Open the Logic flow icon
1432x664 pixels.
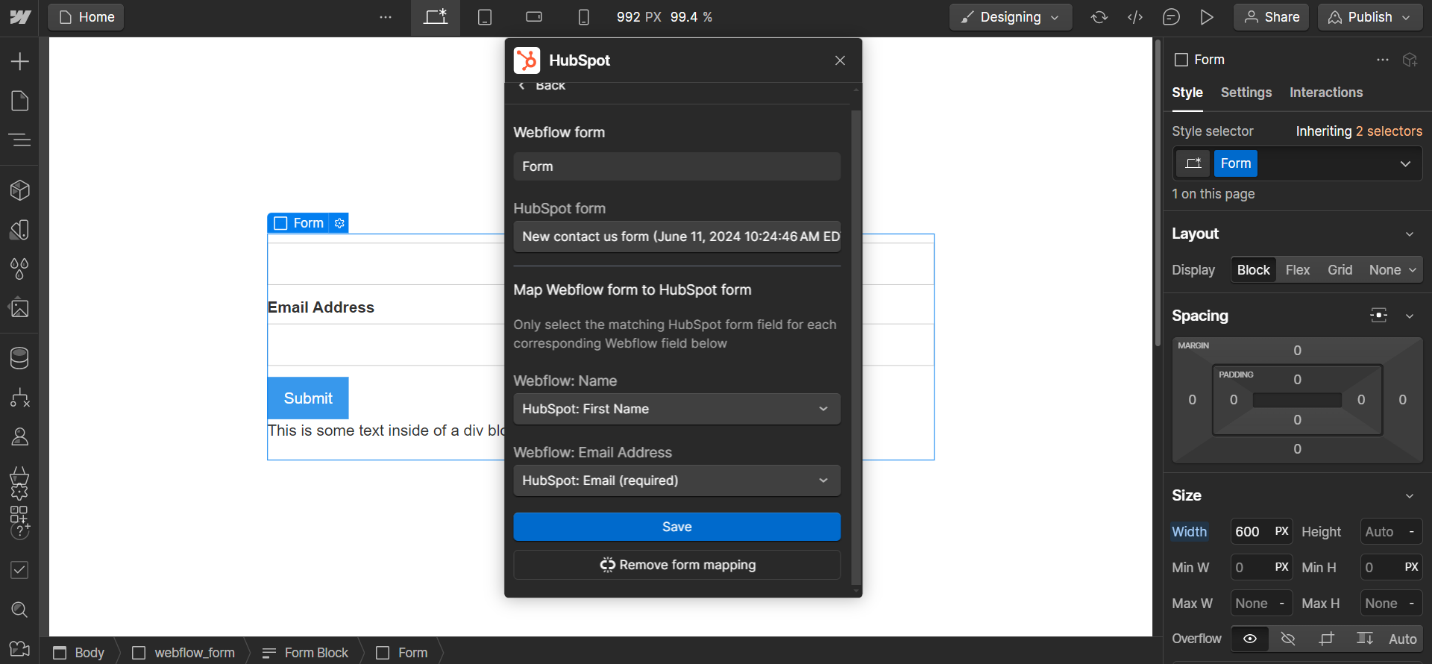(19, 398)
